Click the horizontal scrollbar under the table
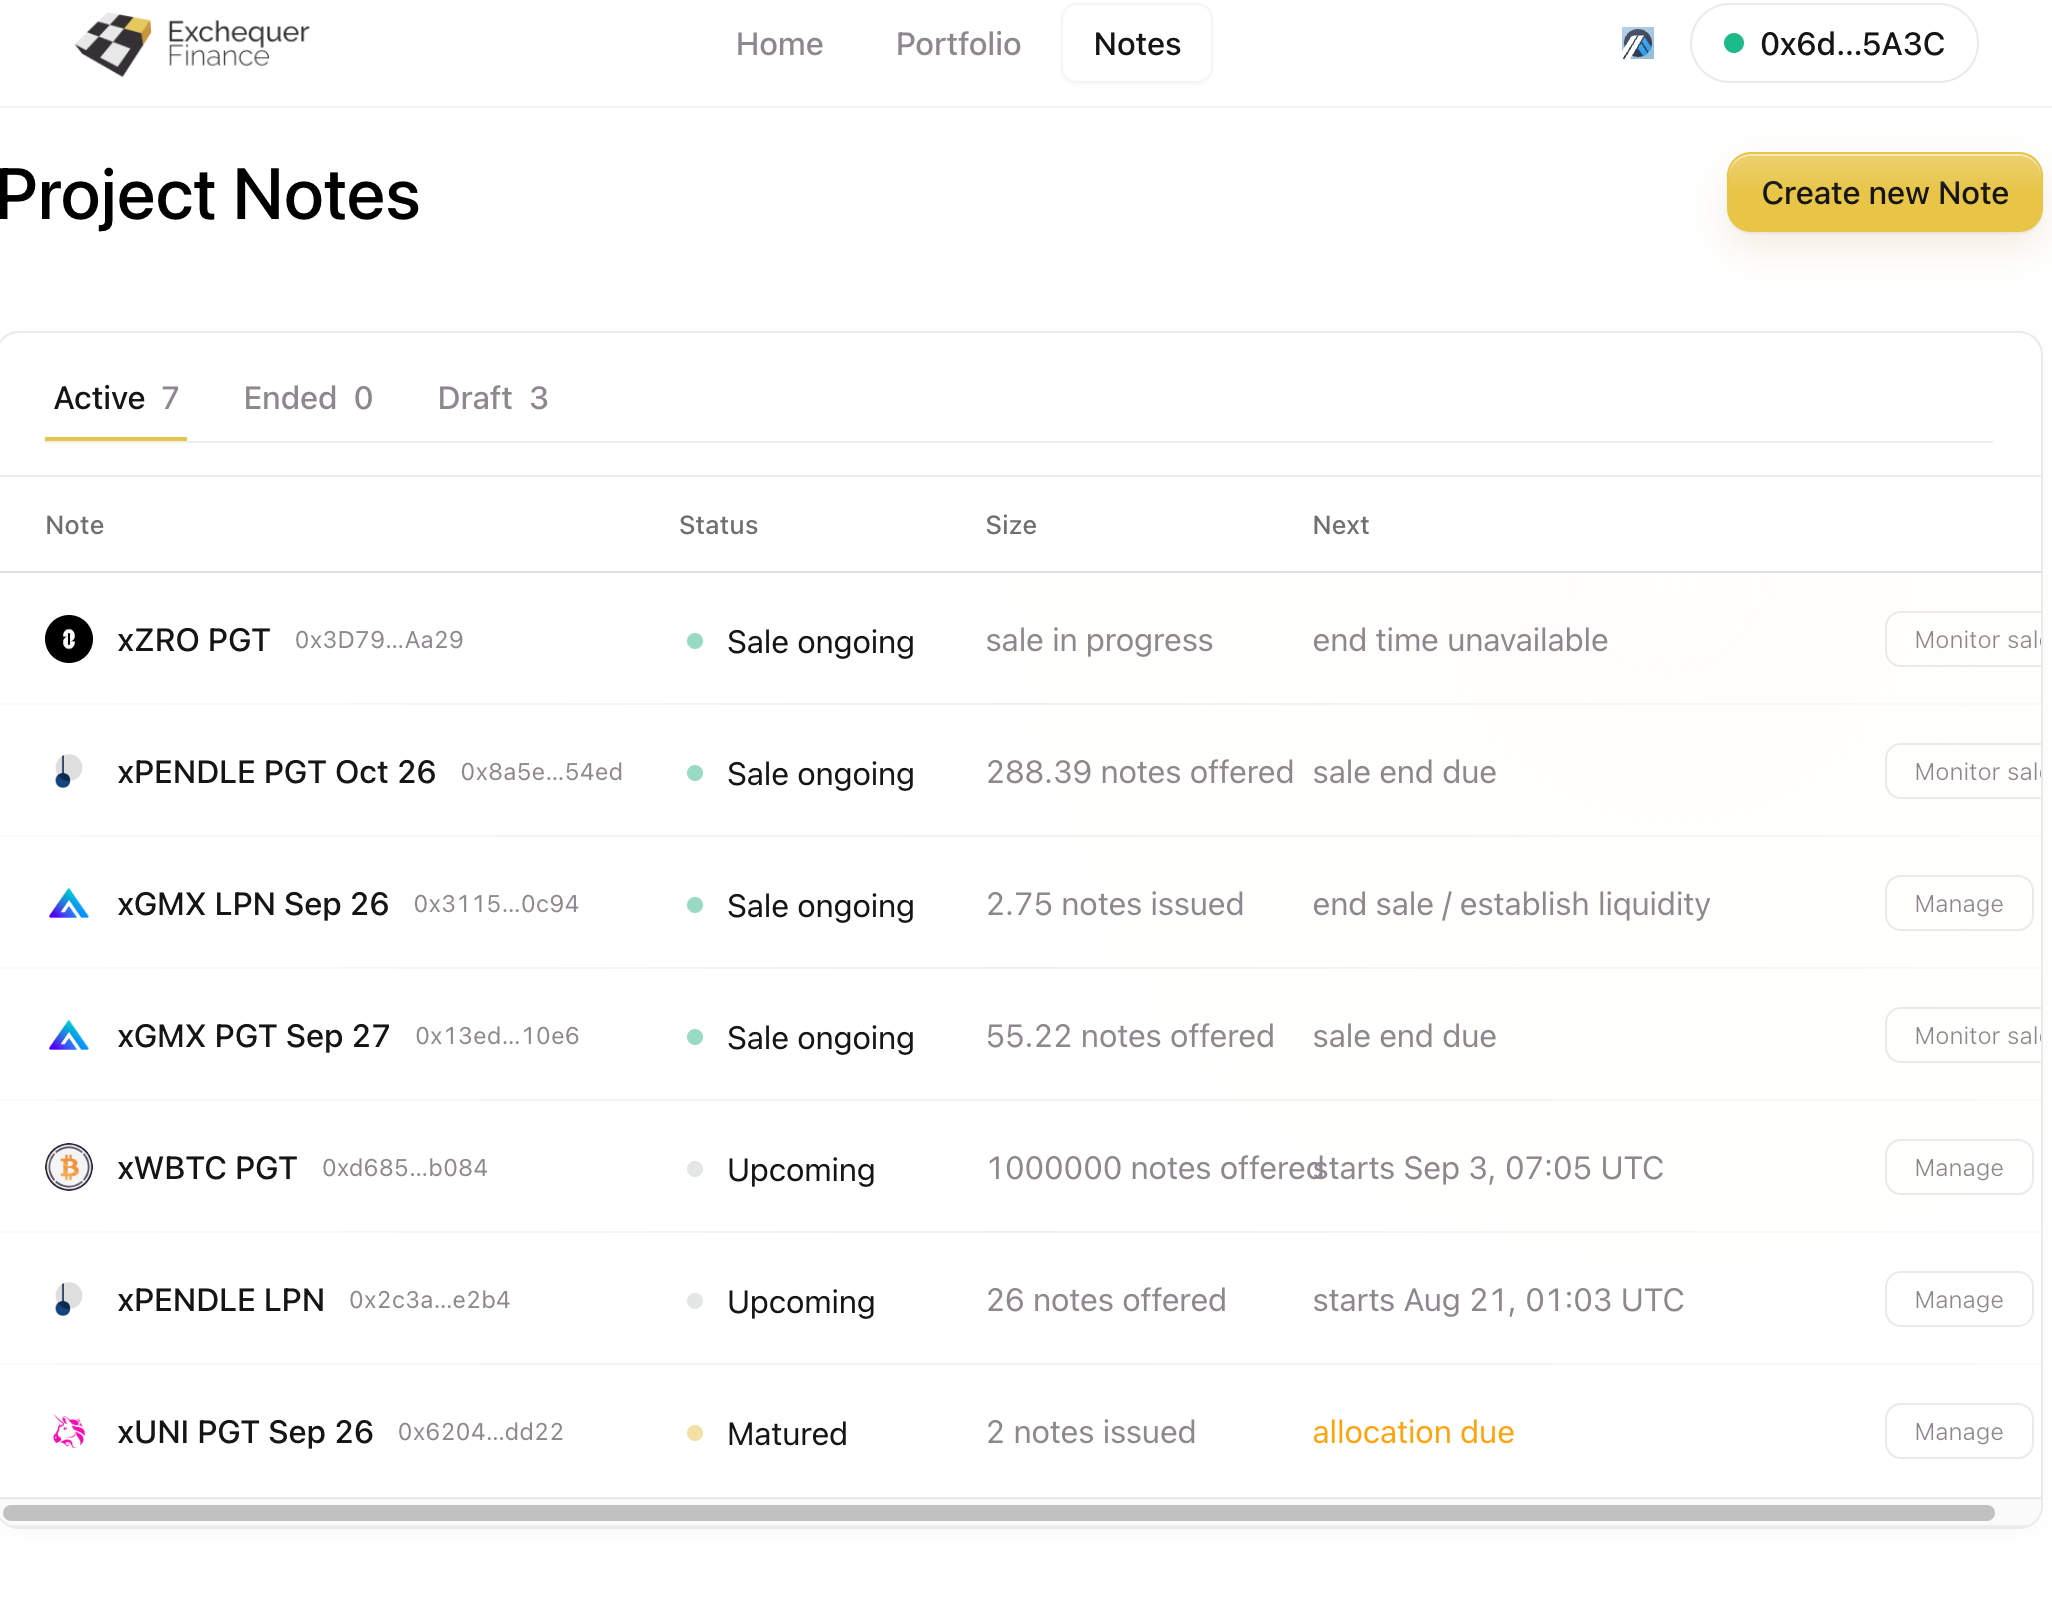Image resolution: width=2052 pixels, height=1604 pixels. pyautogui.click(x=998, y=1513)
